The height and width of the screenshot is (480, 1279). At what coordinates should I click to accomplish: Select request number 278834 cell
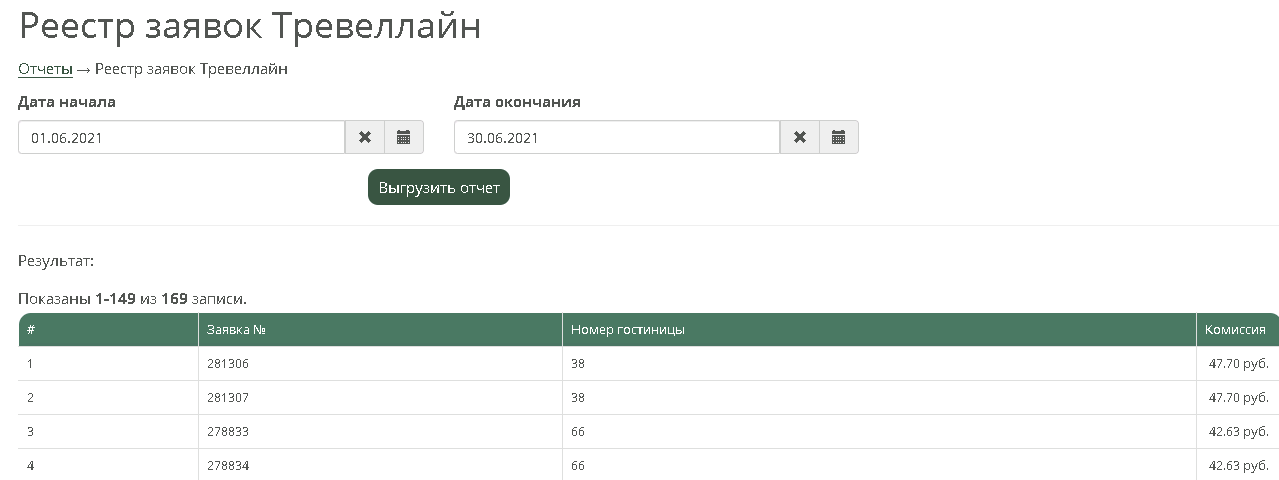tap(227, 466)
